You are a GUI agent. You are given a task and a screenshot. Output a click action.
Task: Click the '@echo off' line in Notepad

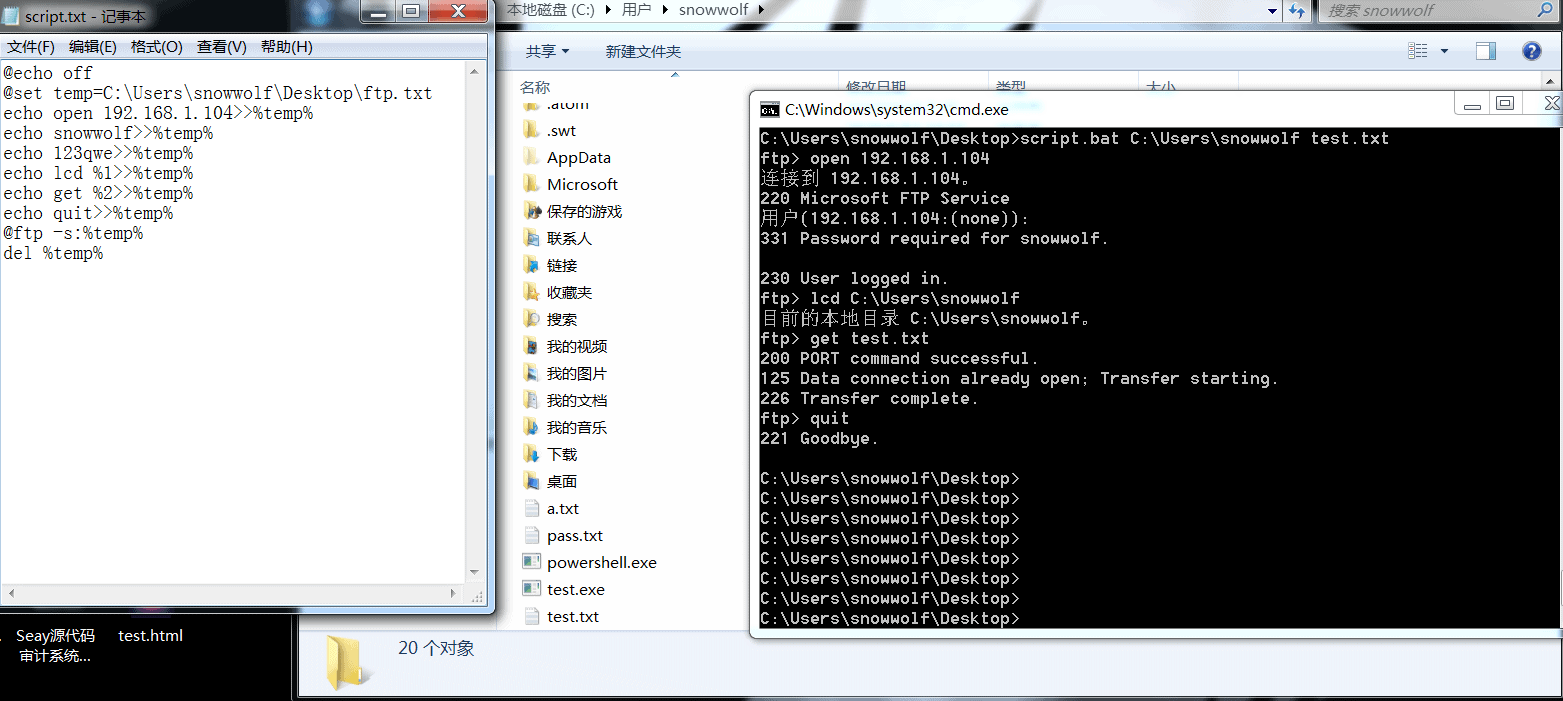click(x=48, y=73)
